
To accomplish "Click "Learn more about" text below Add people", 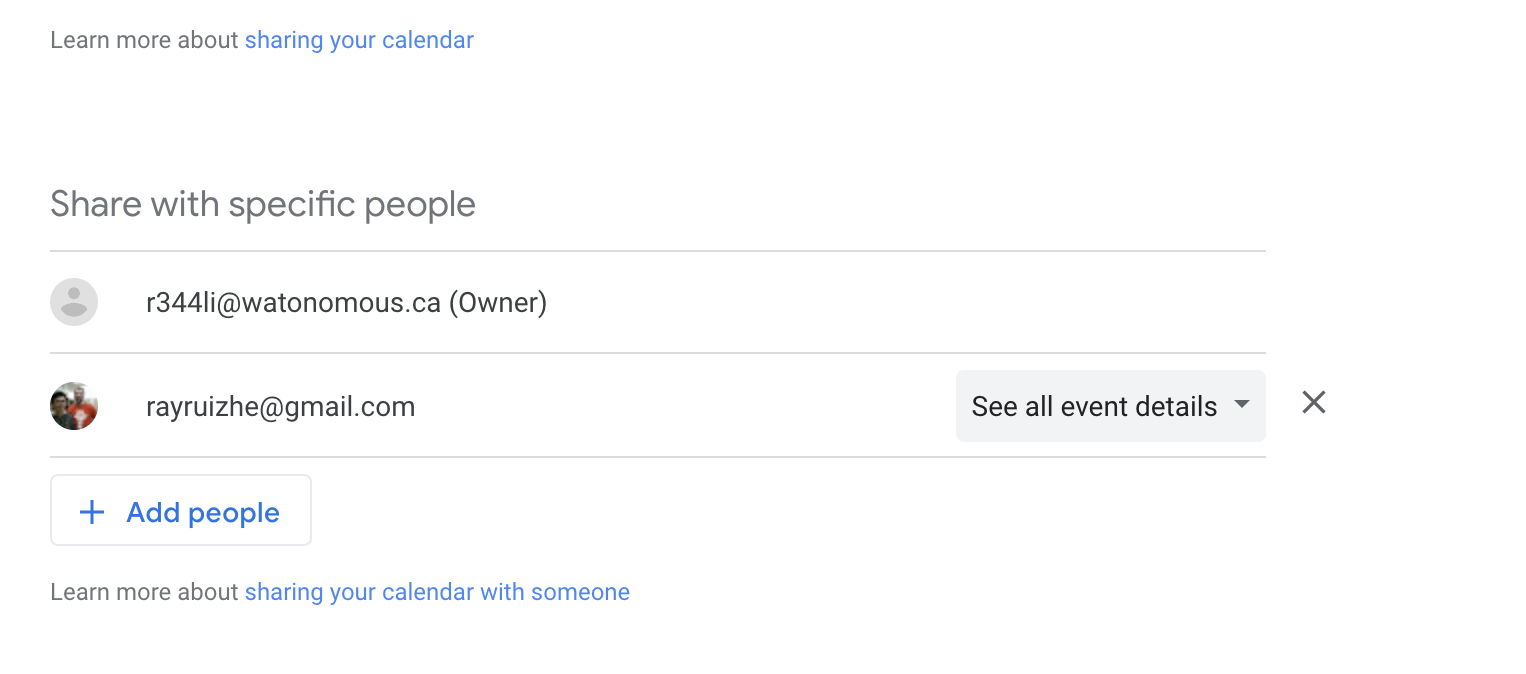I will (144, 592).
